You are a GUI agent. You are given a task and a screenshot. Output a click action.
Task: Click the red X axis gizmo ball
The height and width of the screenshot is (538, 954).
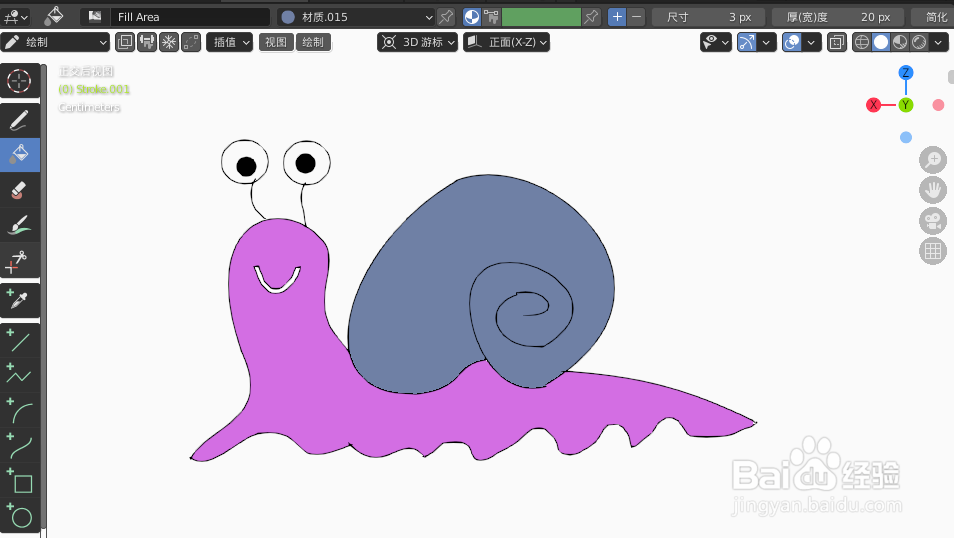click(x=873, y=105)
